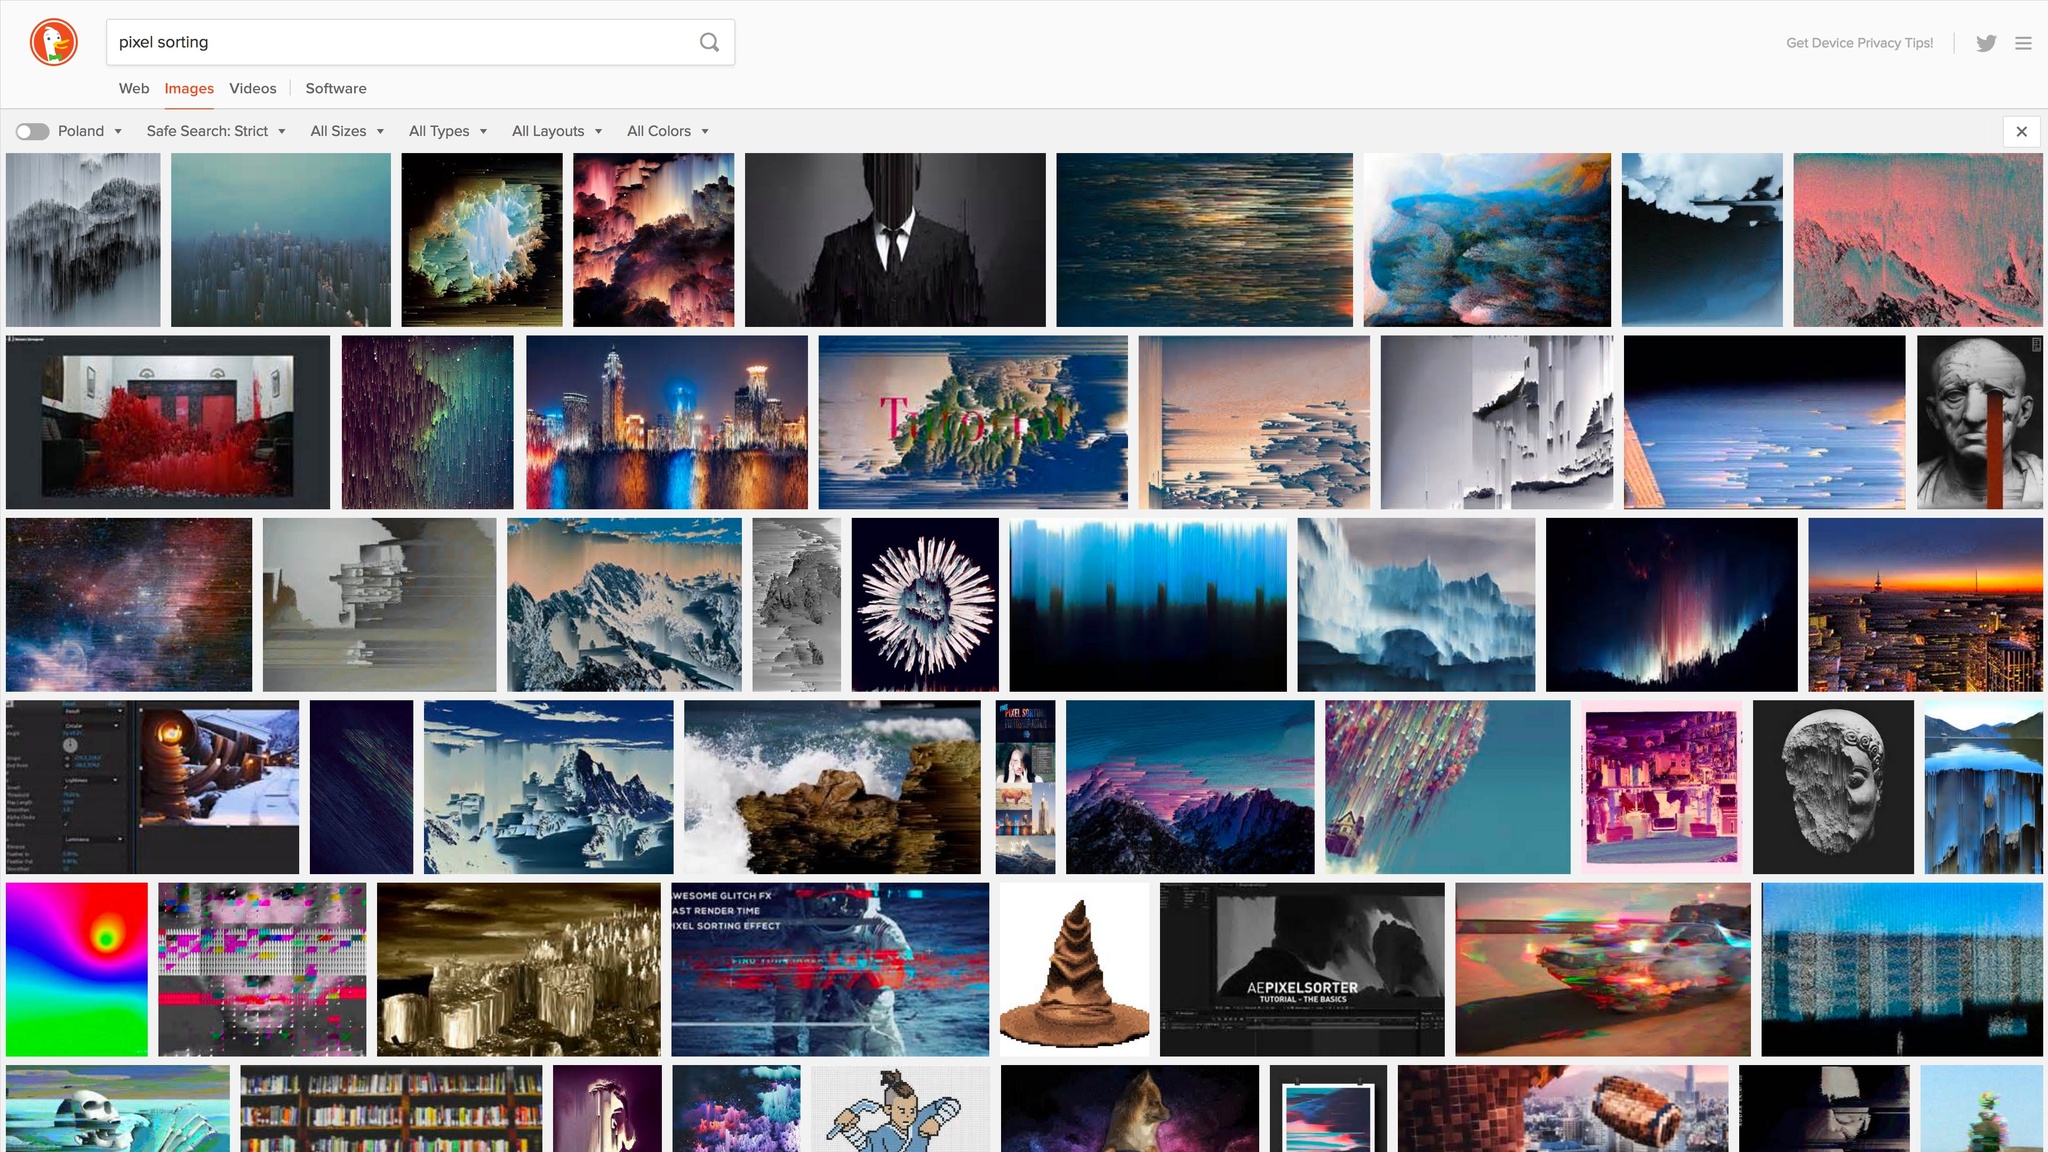Image resolution: width=2048 pixels, height=1152 pixels.
Task: Open the Roman bust with red streak
Action: click(1980, 422)
